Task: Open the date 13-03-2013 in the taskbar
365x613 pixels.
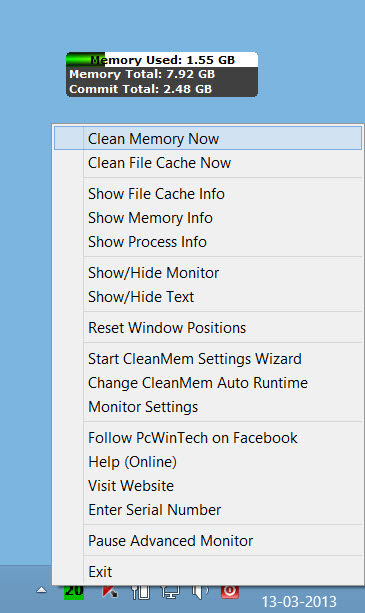Action: [299, 602]
